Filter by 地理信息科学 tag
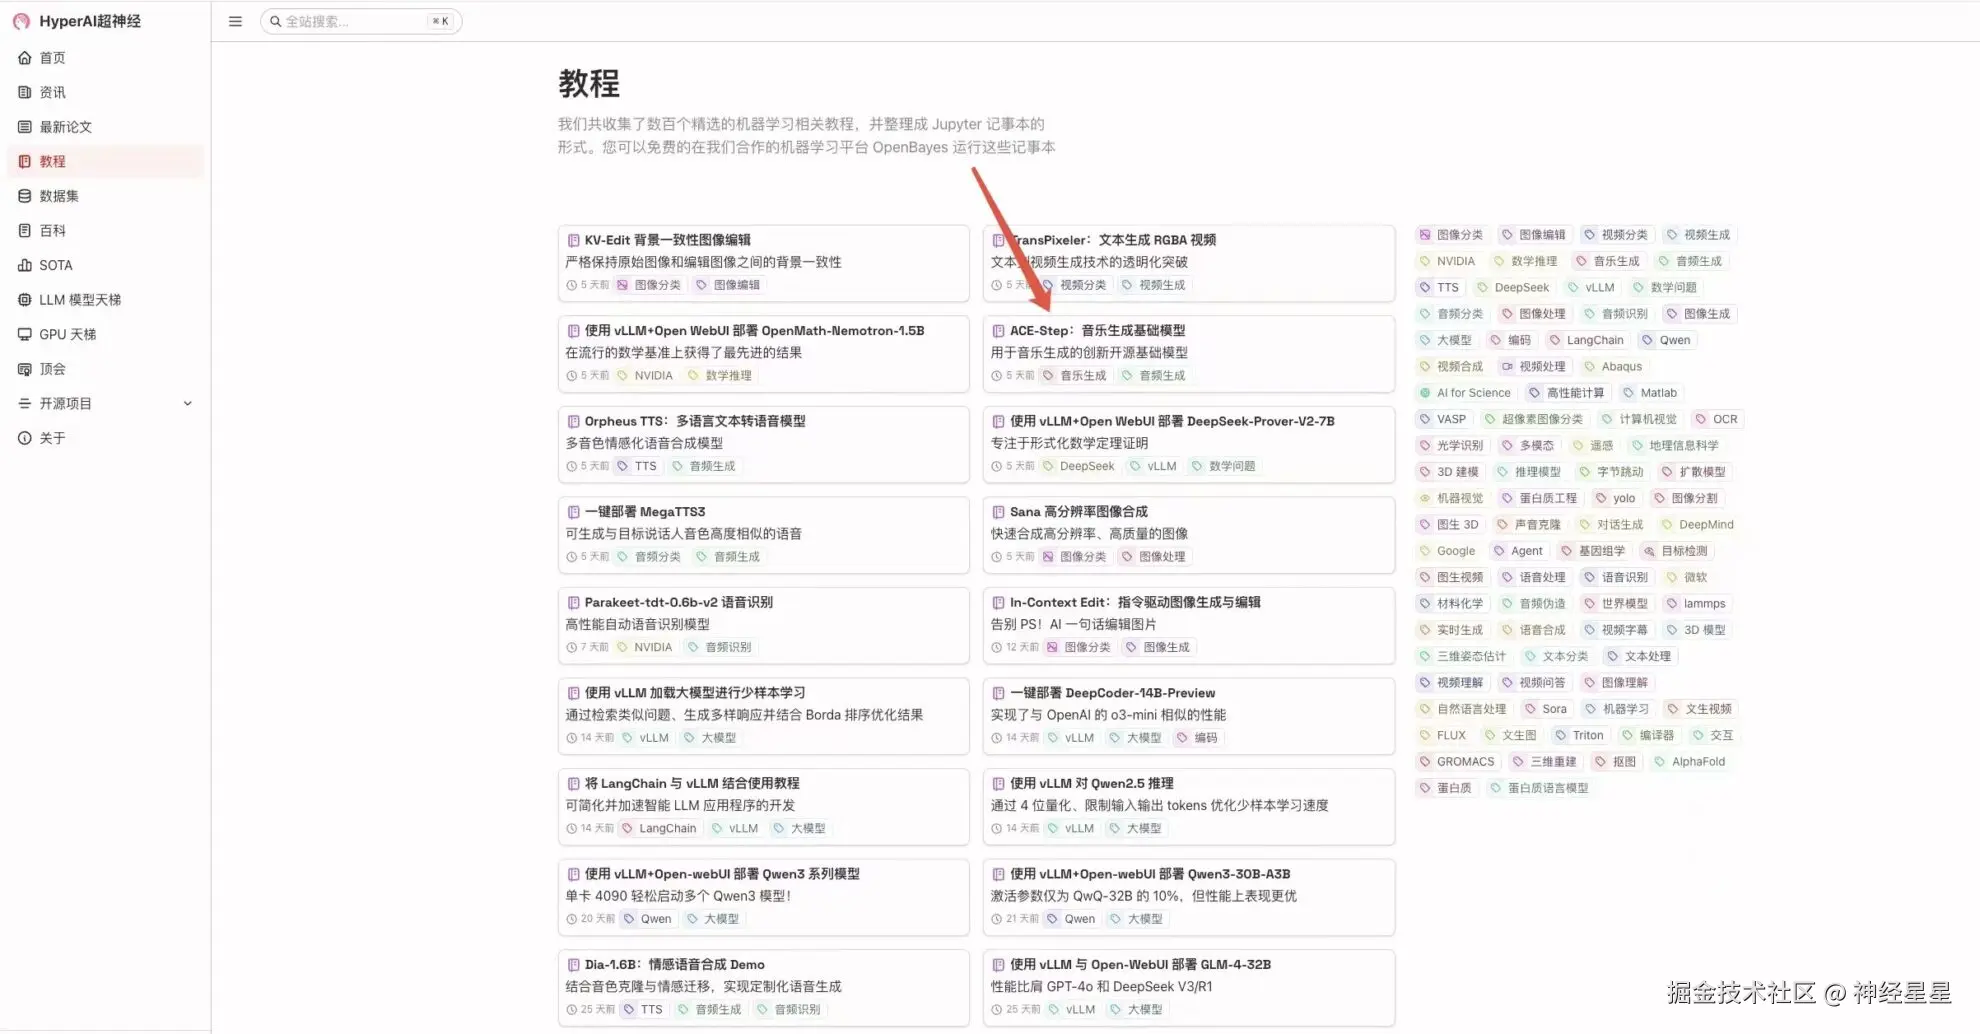This screenshot has height=1034, width=1980. coord(1675,445)
